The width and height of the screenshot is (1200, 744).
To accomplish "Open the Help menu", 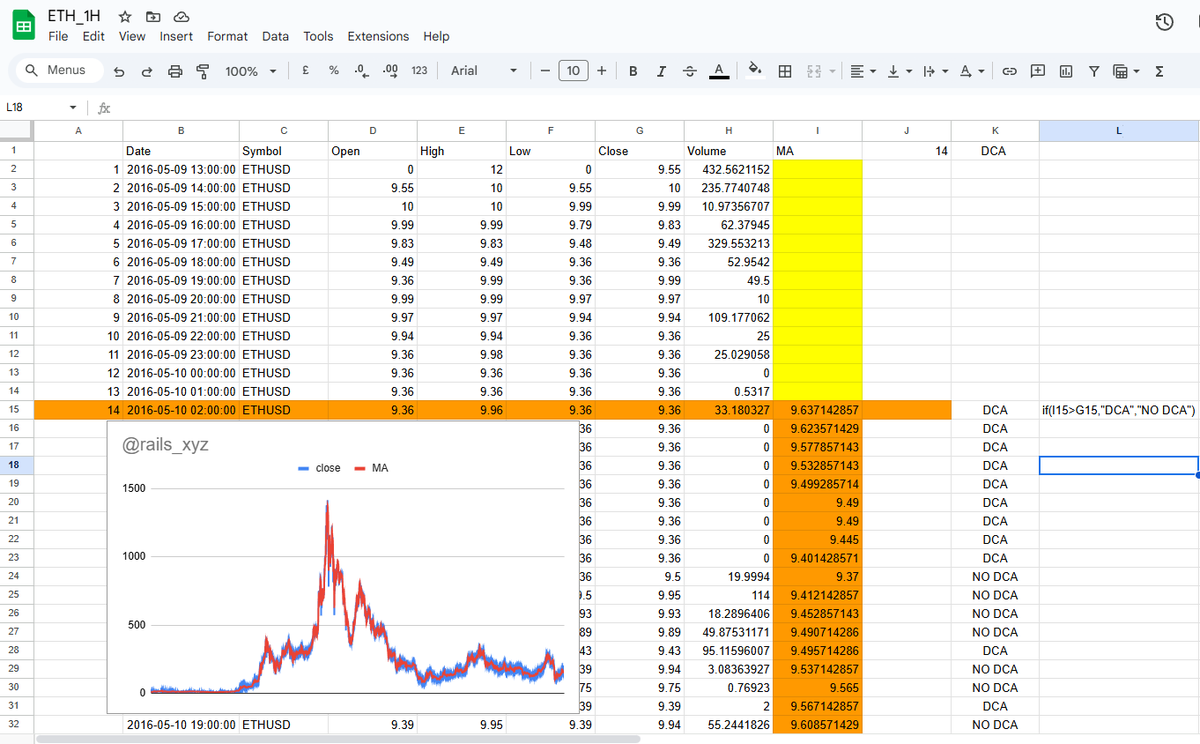I will 436,36.
